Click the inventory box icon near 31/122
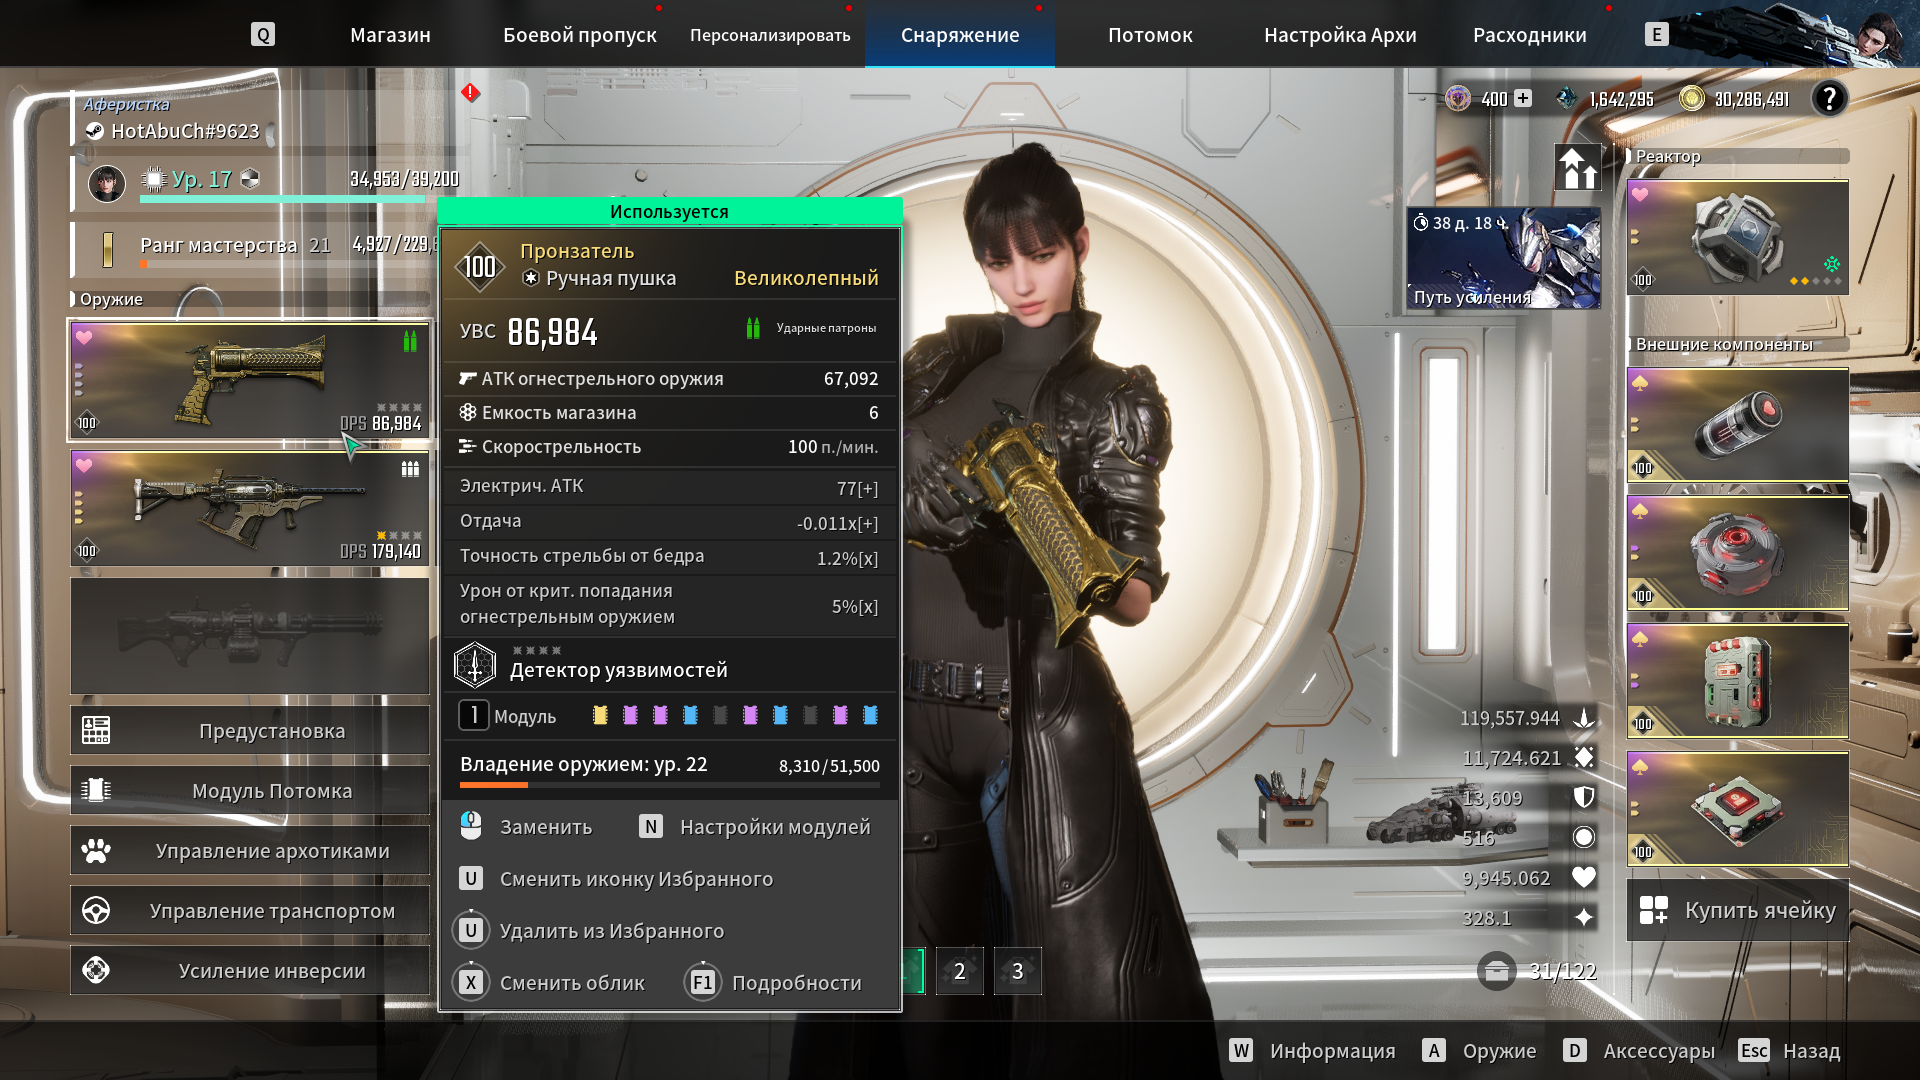1920x1080 pixels. (x=1497, y=971)
